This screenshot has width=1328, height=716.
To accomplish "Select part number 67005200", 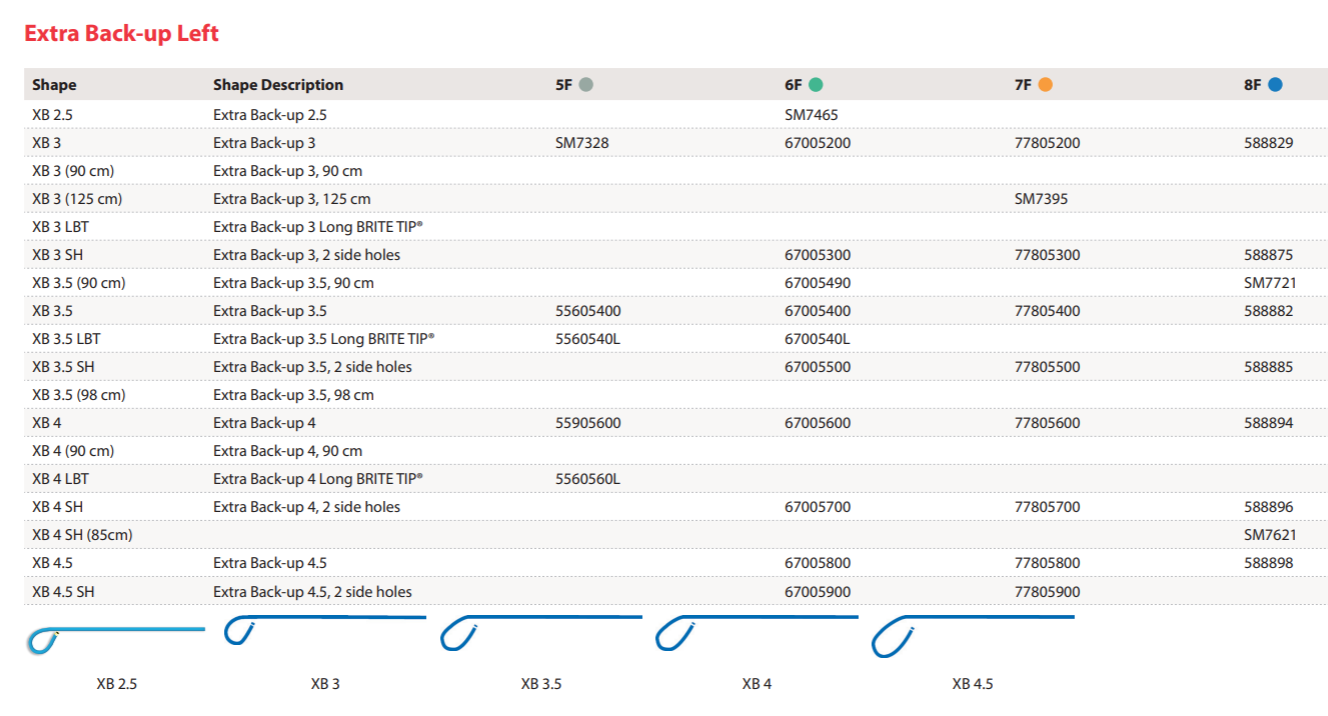I will click(818, 143).
